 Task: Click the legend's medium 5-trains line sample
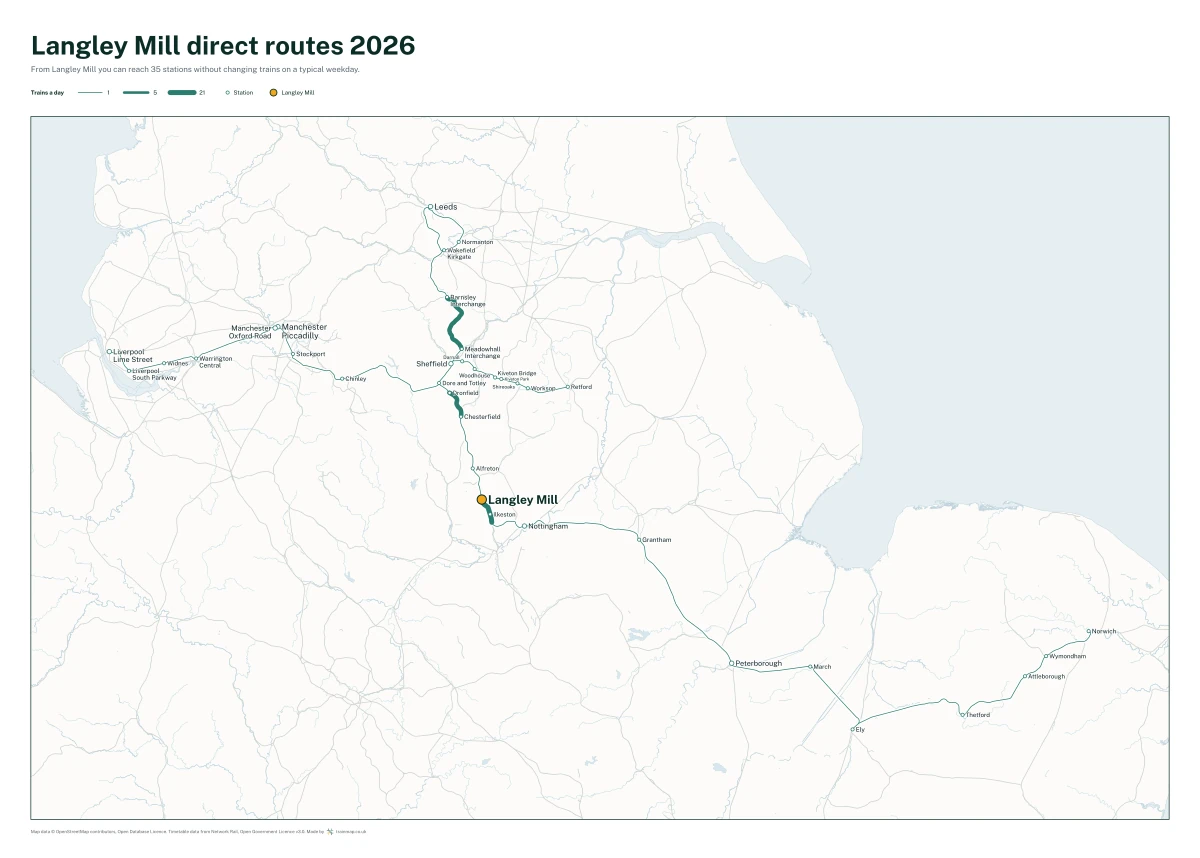tap(136, 92)
